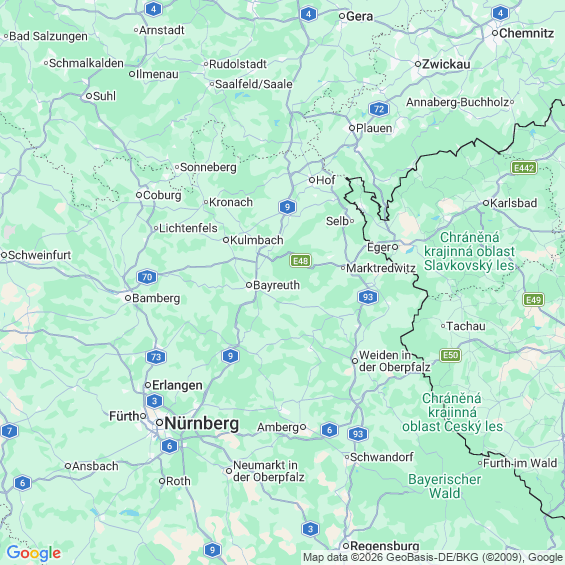This screenshot has height=565, width=565.
Task: Click the A93 highway shield near Schwandorf
Action: coord(357,434)
